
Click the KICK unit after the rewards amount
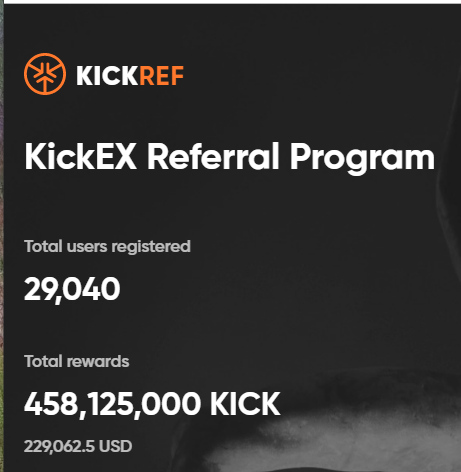point(245,404)
